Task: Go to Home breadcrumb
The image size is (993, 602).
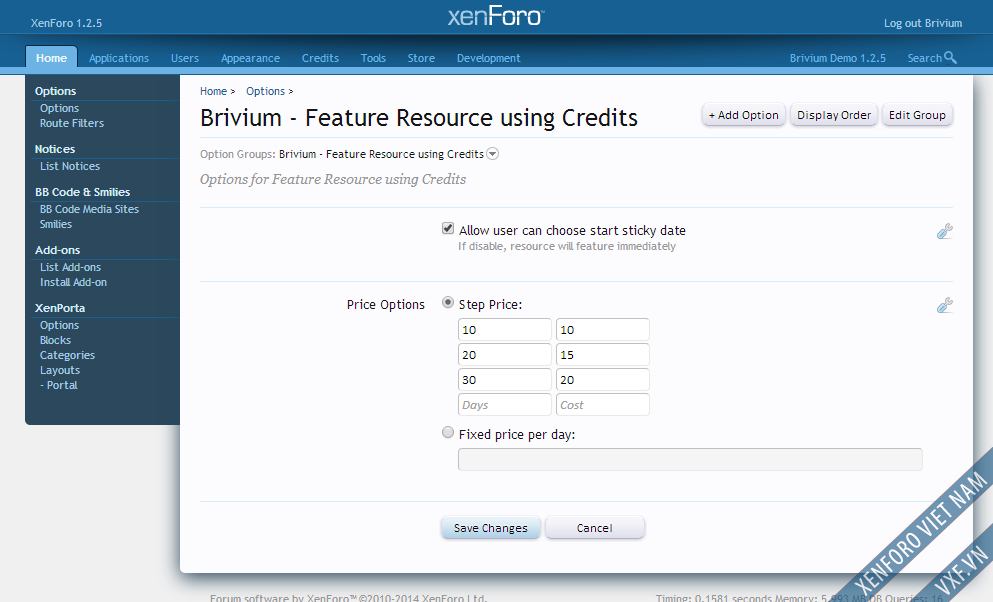Action: (x=213, y=91)
